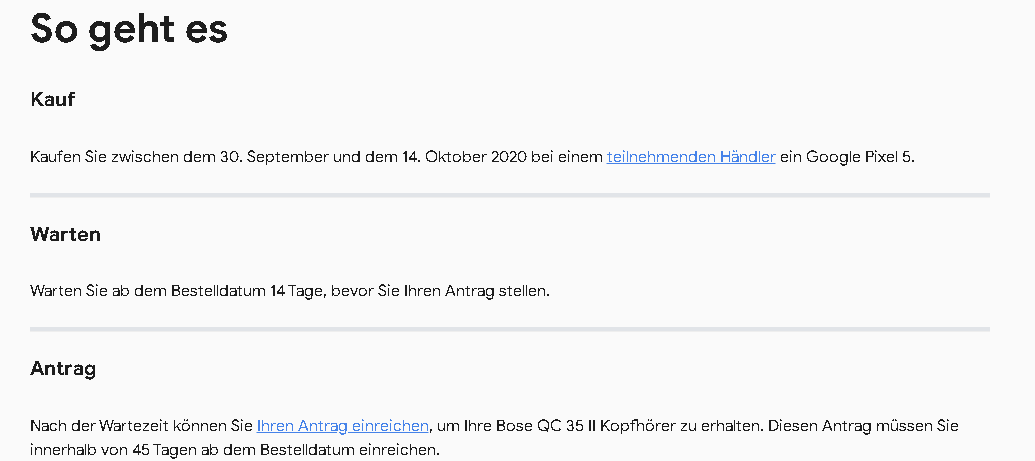1035x461 pixels.
Task: Click the word Wartezeit
Action: pos(138,426)
